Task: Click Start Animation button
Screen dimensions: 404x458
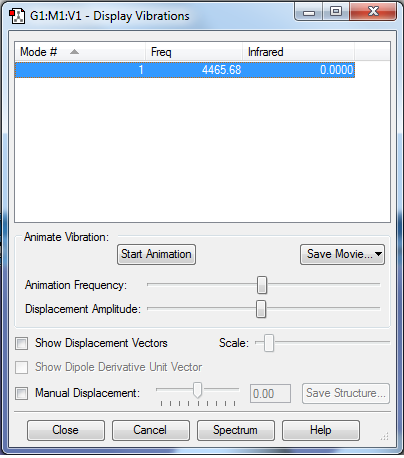Action: pyautogui.click(x=156, y=254)
